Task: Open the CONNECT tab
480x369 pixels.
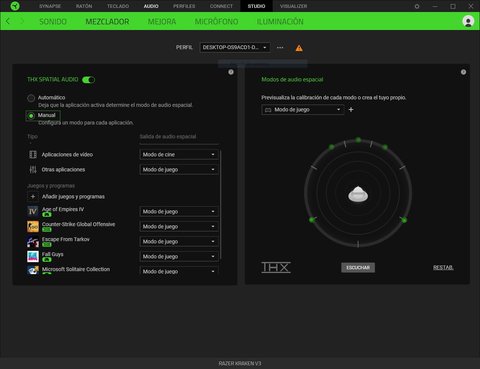Action: coord(221,6)
